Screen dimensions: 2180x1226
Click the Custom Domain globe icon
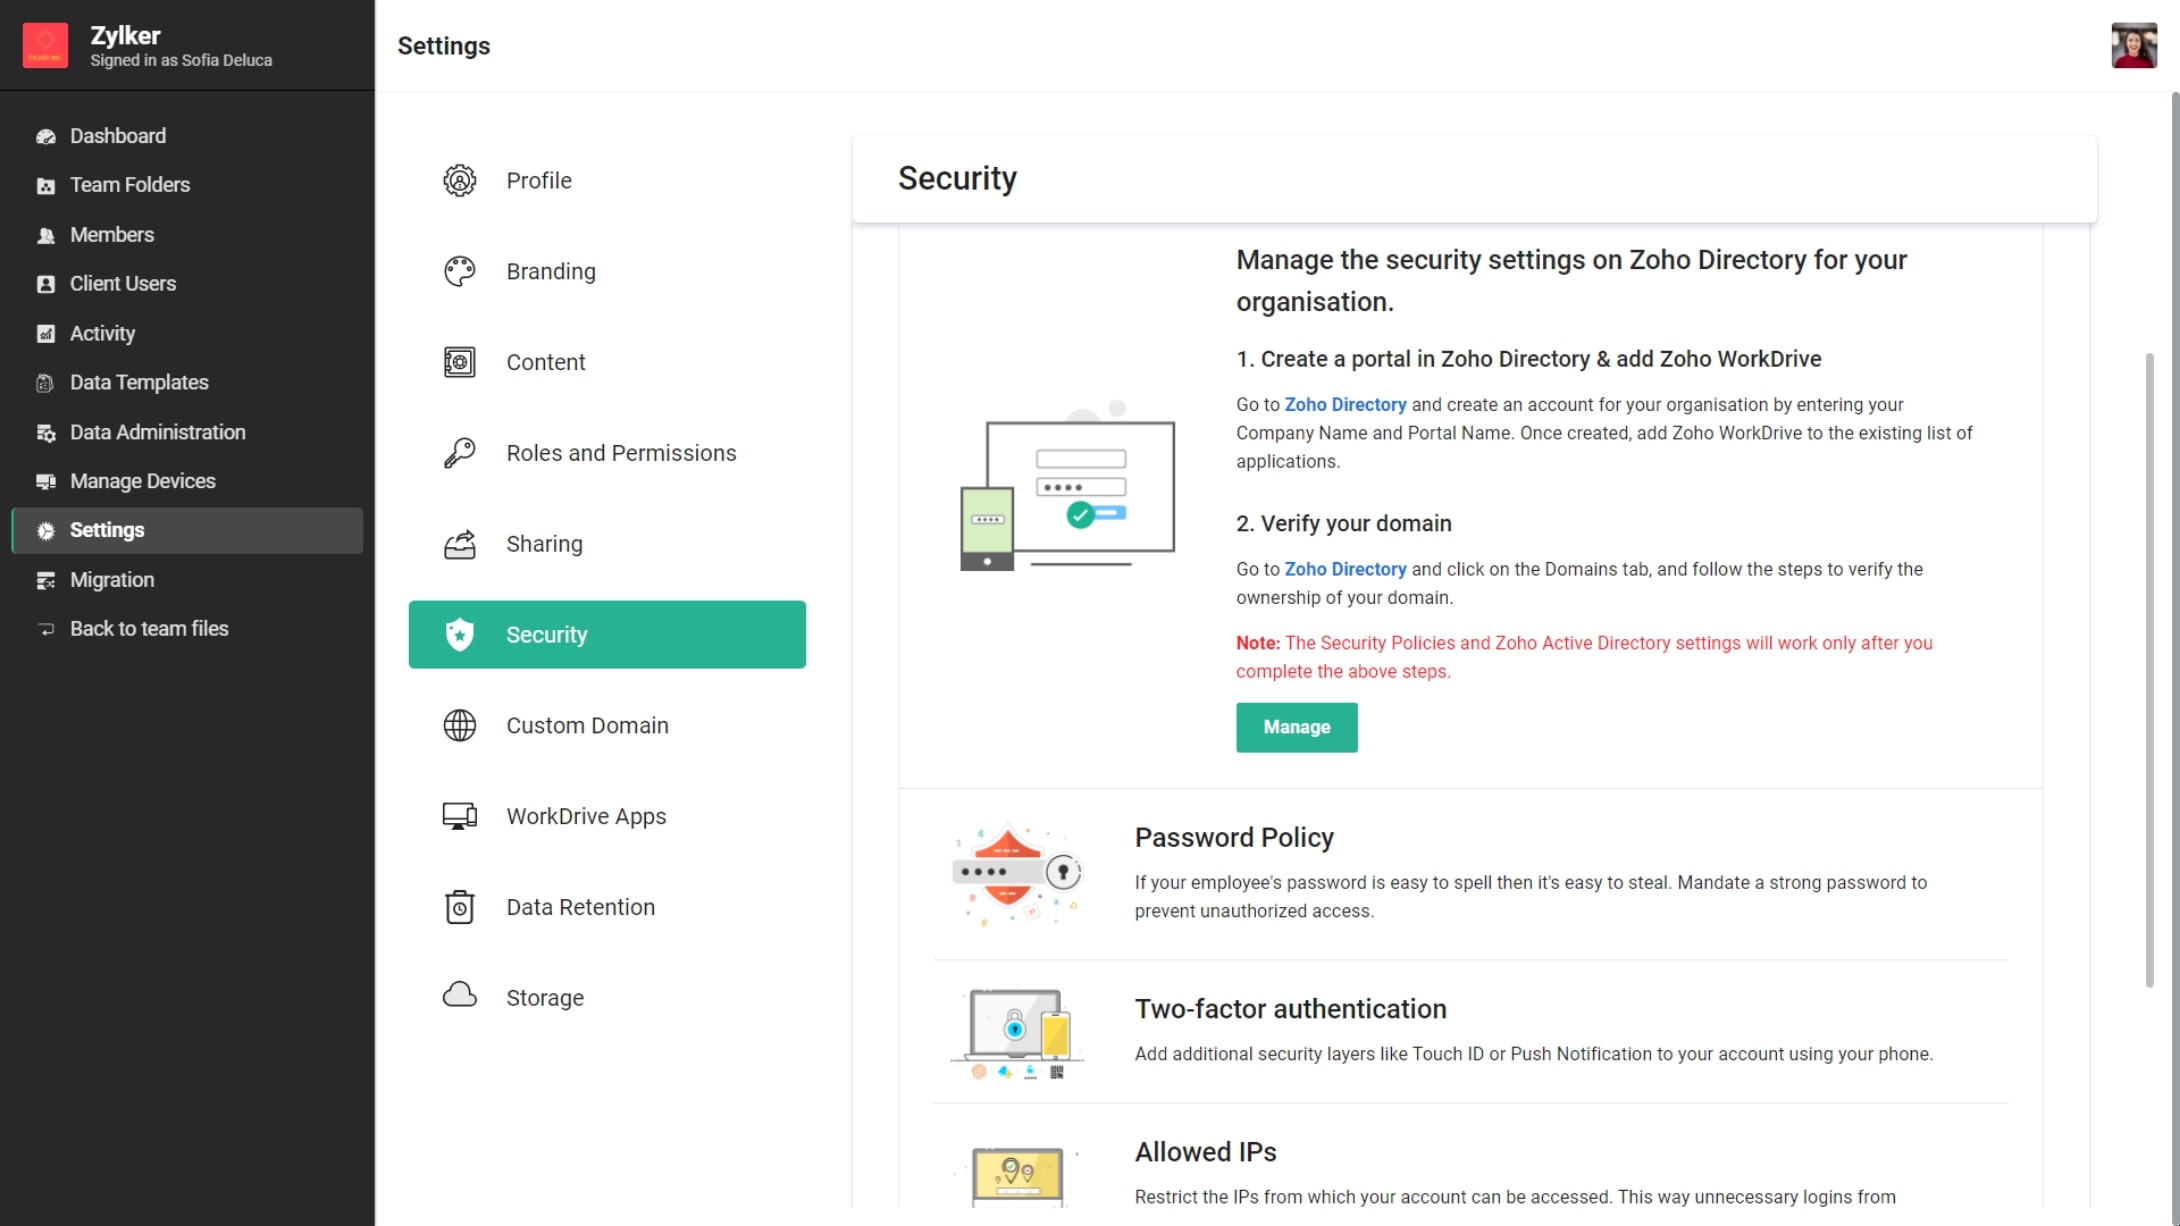click(x=459, y=726)
